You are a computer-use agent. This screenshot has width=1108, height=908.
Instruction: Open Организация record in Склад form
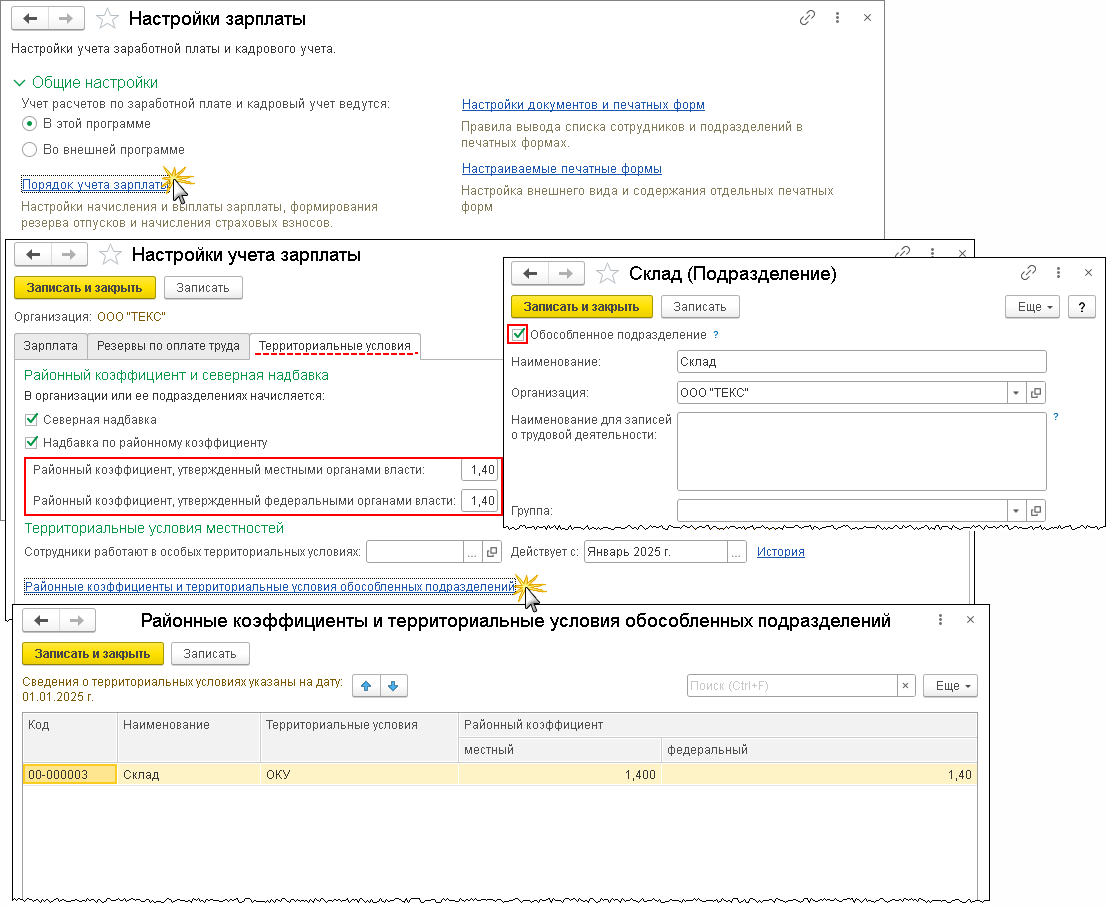pyautogui.click(x=1036, y=393)
